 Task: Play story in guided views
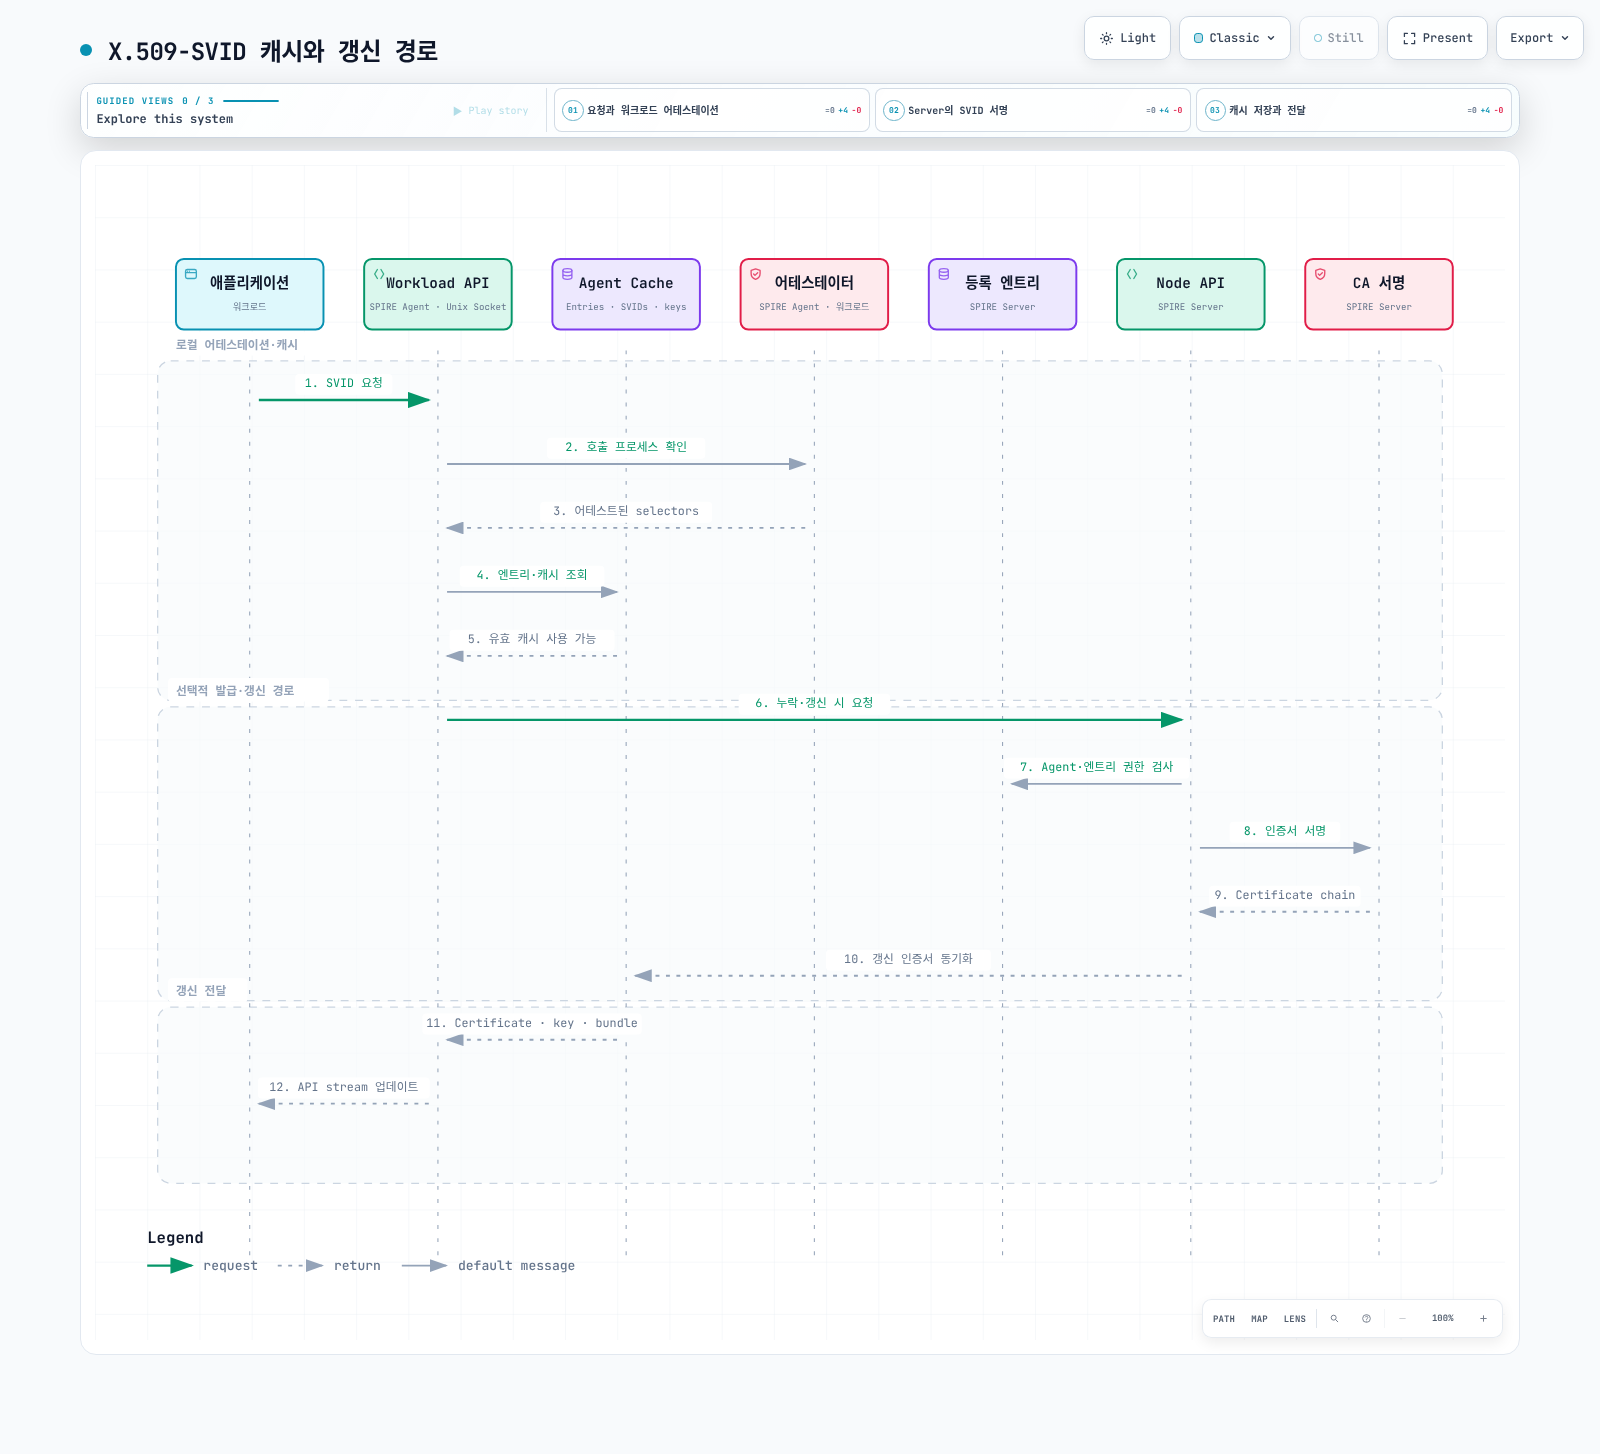(x=491, y=111)
